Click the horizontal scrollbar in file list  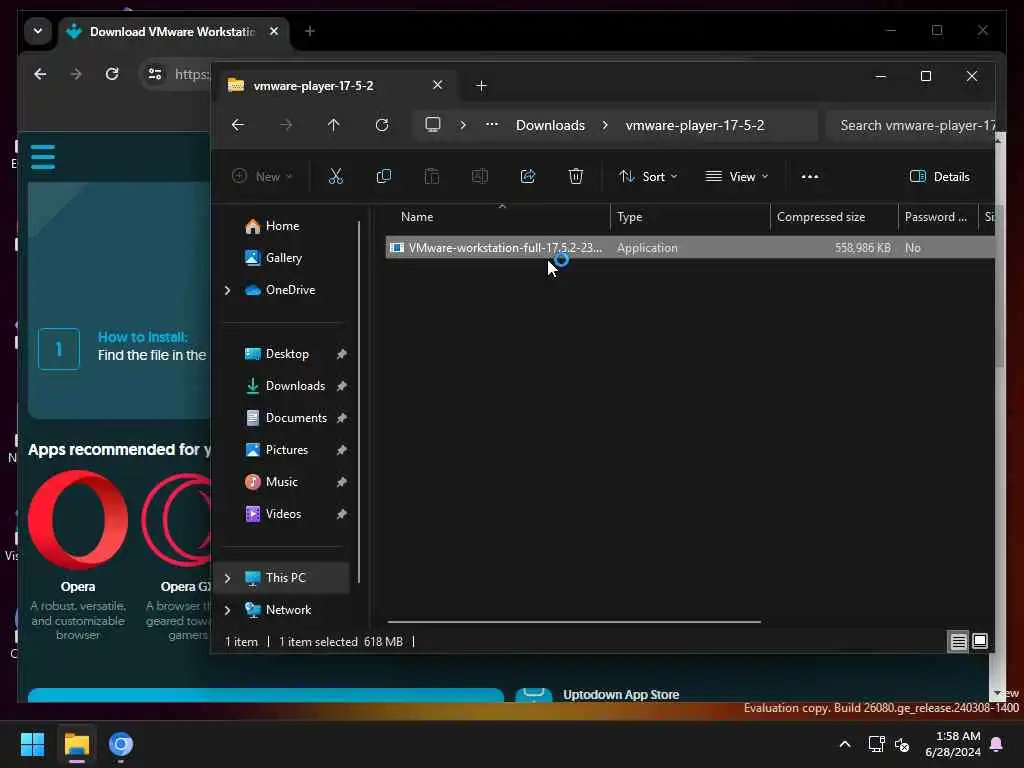tap(574, 622)
